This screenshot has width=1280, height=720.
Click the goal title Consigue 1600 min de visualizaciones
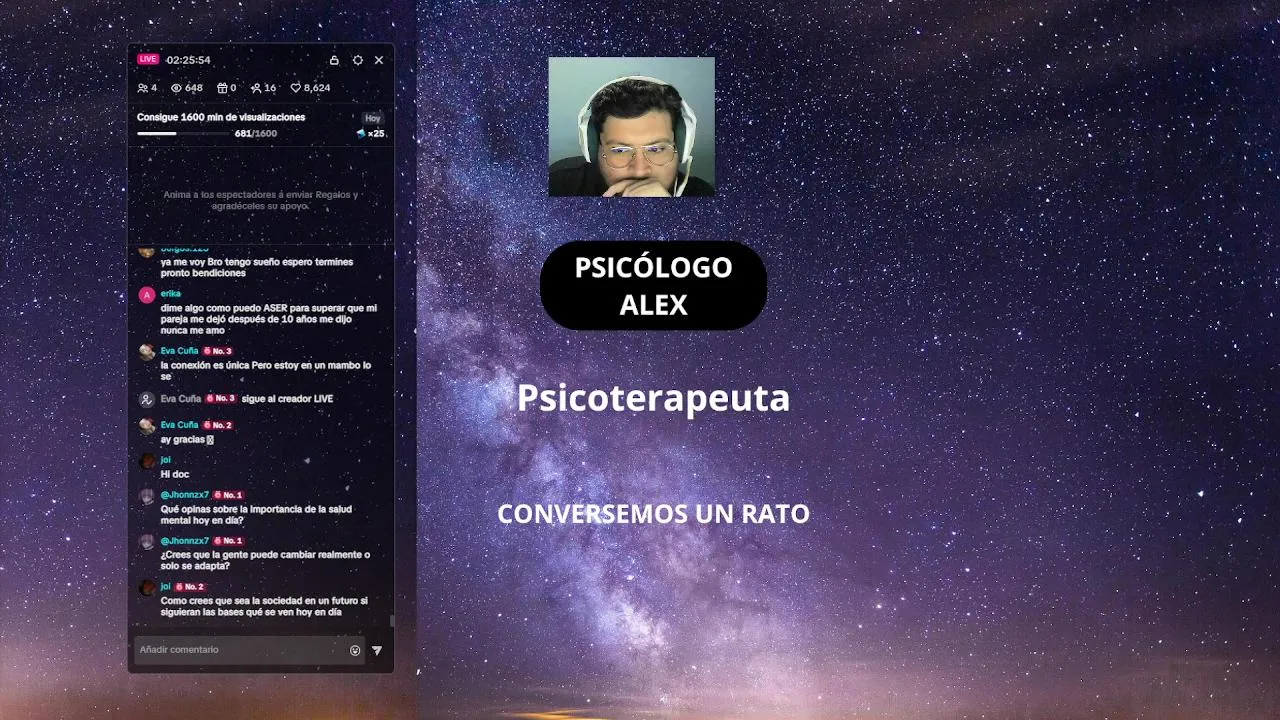[221, 117]
